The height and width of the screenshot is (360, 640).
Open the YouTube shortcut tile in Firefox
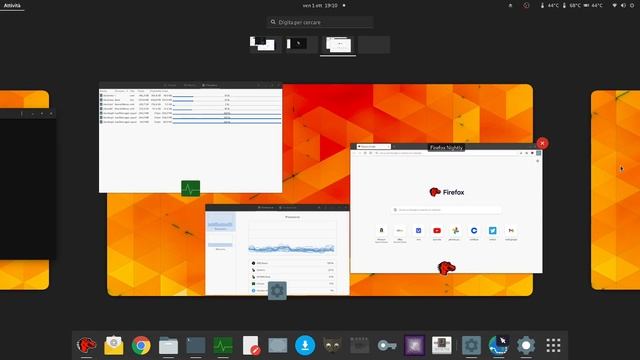[x=437, y=231]
